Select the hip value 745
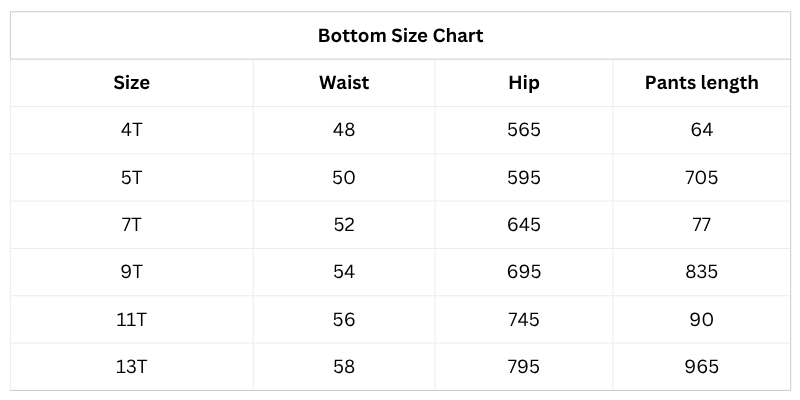800x400 pixels. tap(523, 320)
